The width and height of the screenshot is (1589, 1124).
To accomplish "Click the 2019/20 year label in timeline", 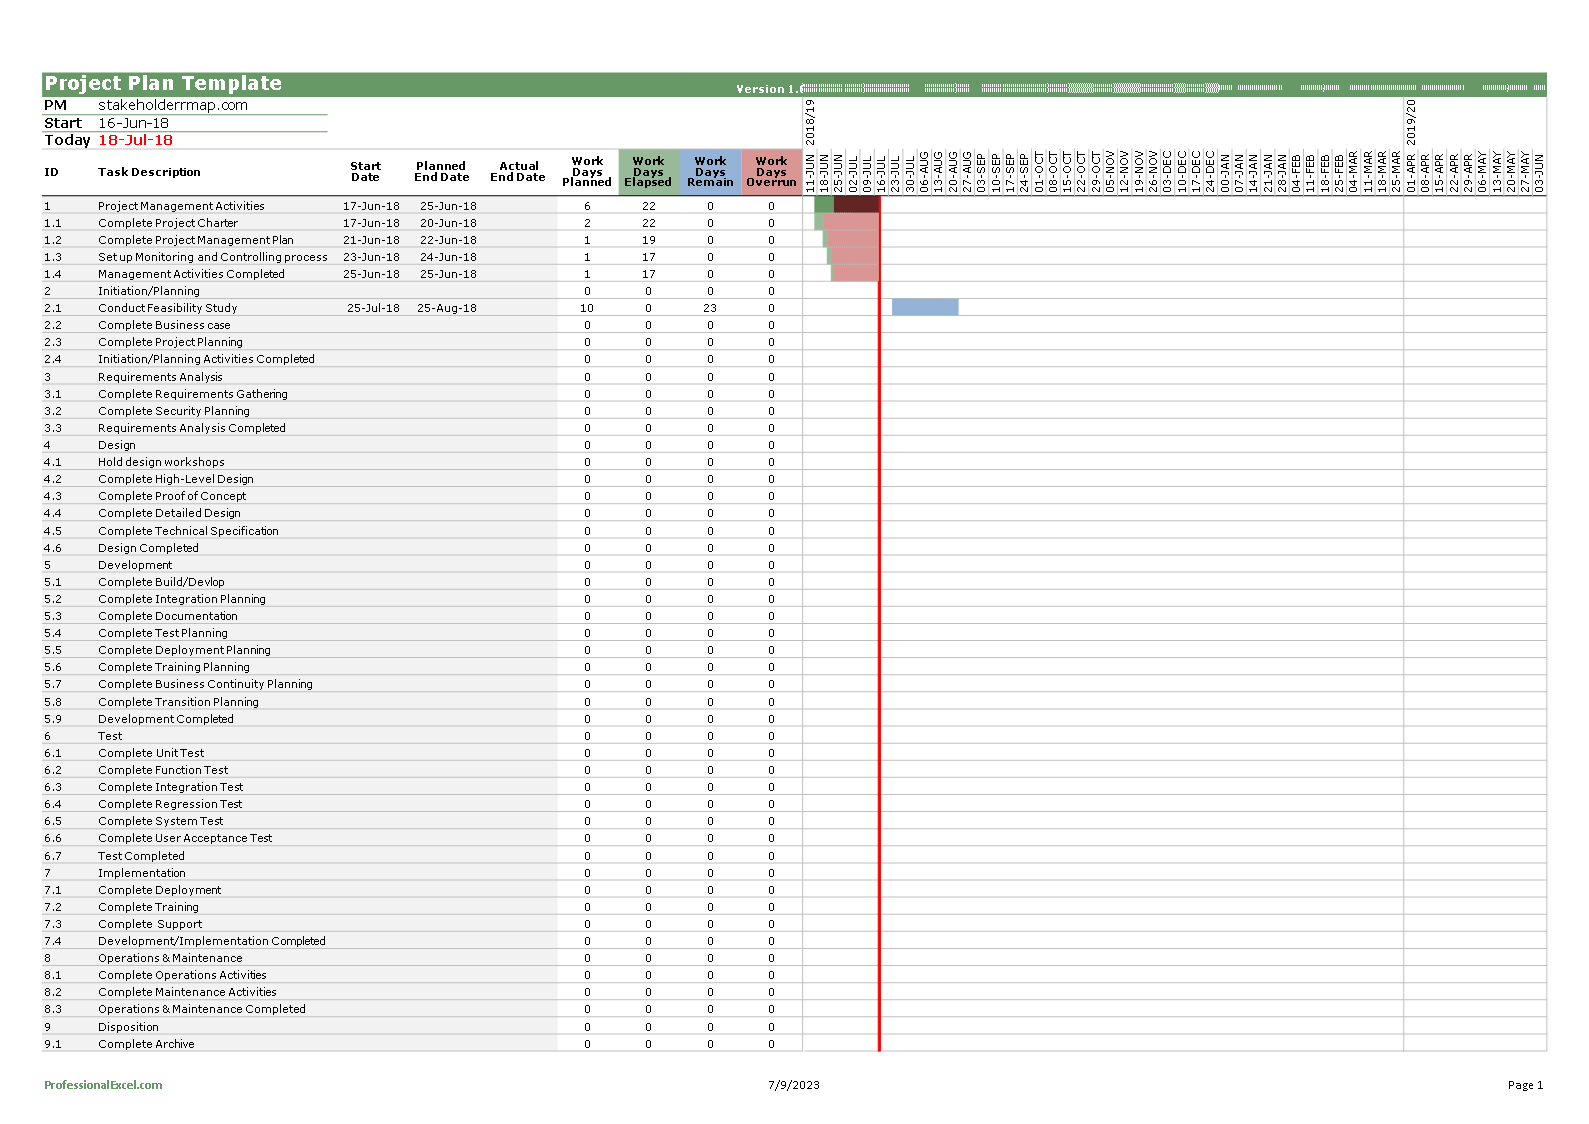I will point(1411,122).
